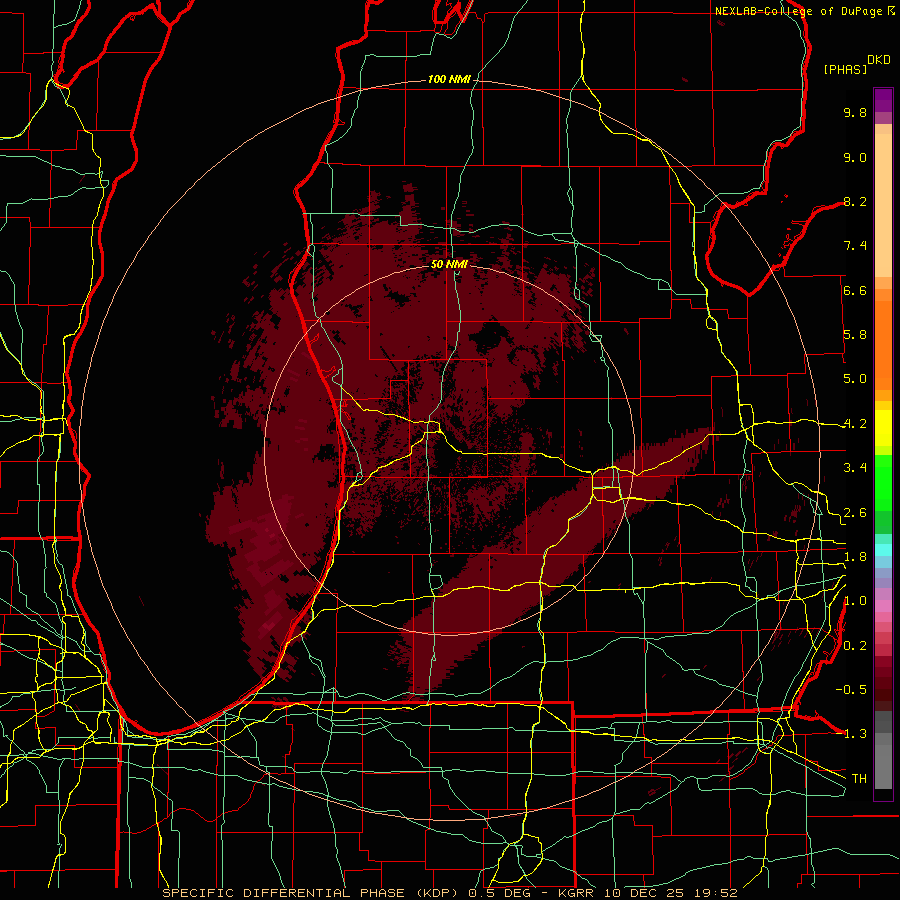Click the [PHAS] units label
Screen dimensions: 900x900
(845, 69)
